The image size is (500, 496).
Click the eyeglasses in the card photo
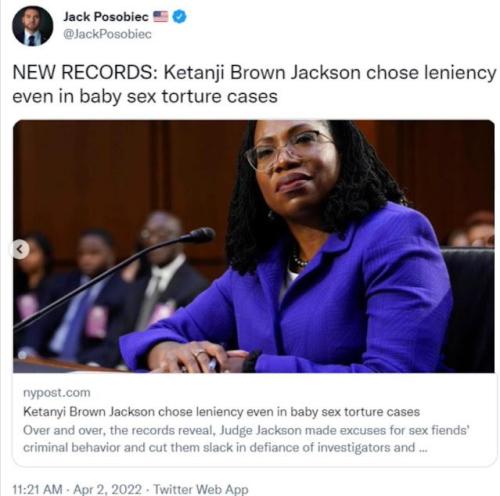point(289,149)
